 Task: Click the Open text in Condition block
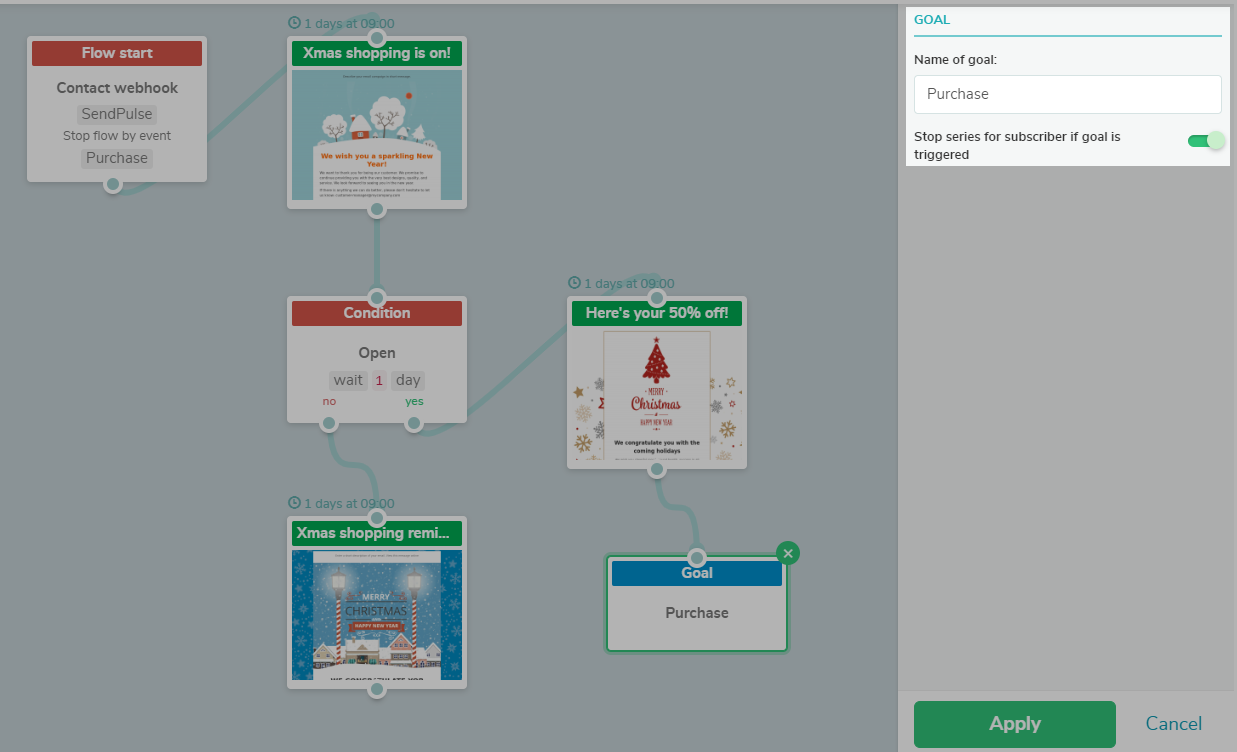coord(377,353)
